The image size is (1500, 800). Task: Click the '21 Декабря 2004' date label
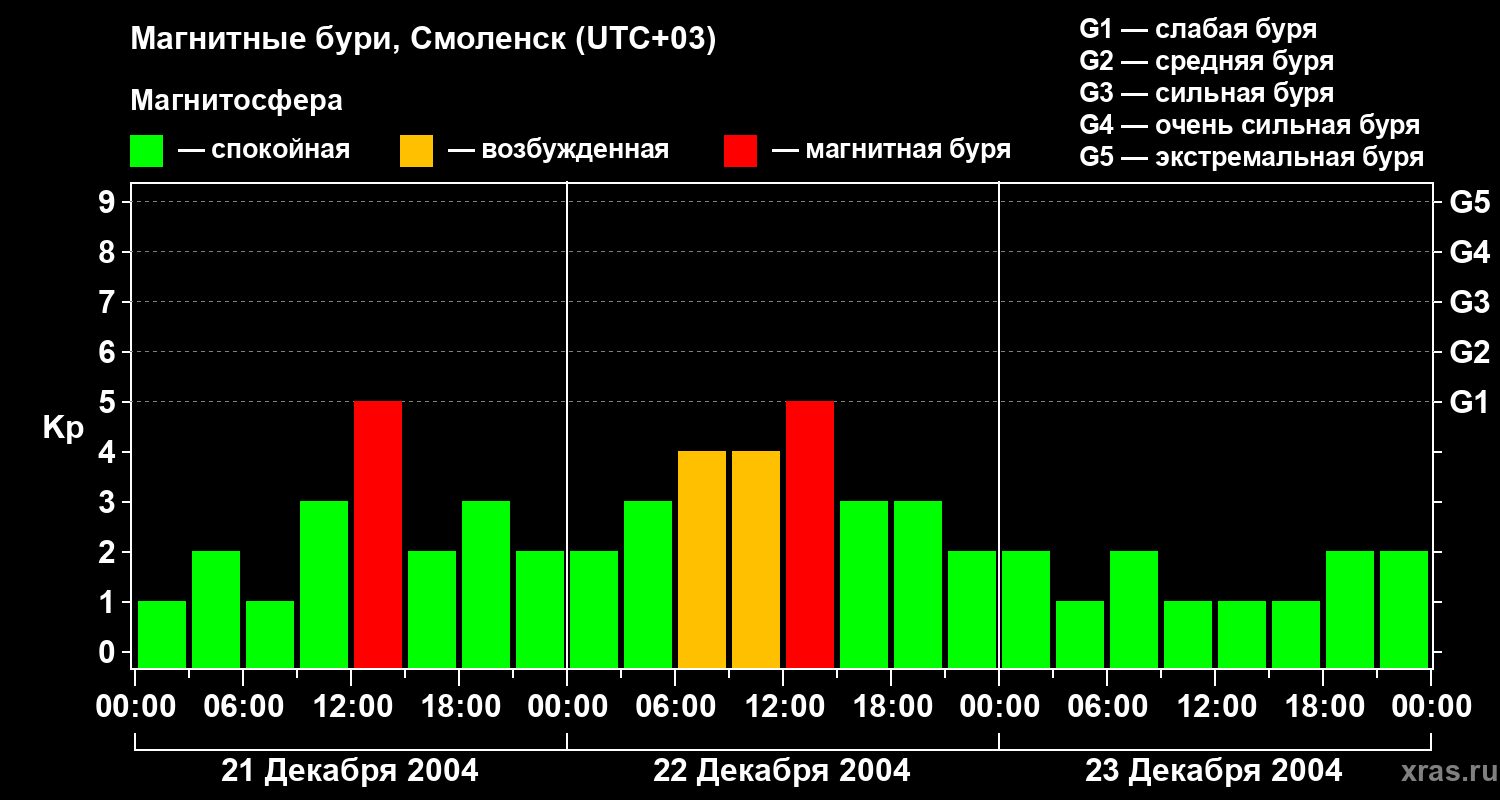coord(350,771)
